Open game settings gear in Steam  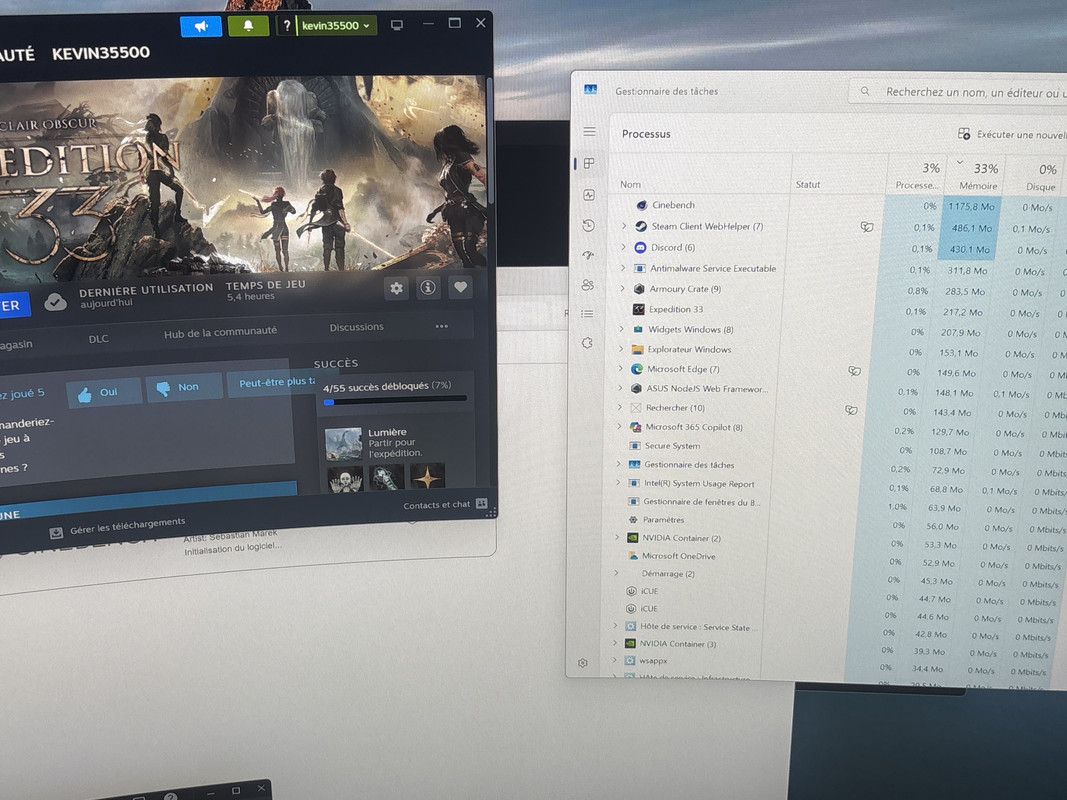396,288
